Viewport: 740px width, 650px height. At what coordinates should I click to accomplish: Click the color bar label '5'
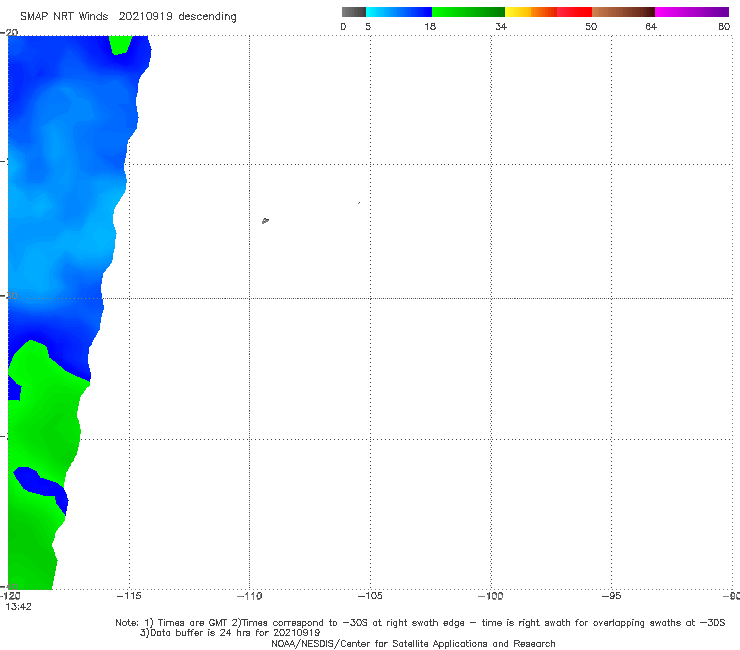368,27
